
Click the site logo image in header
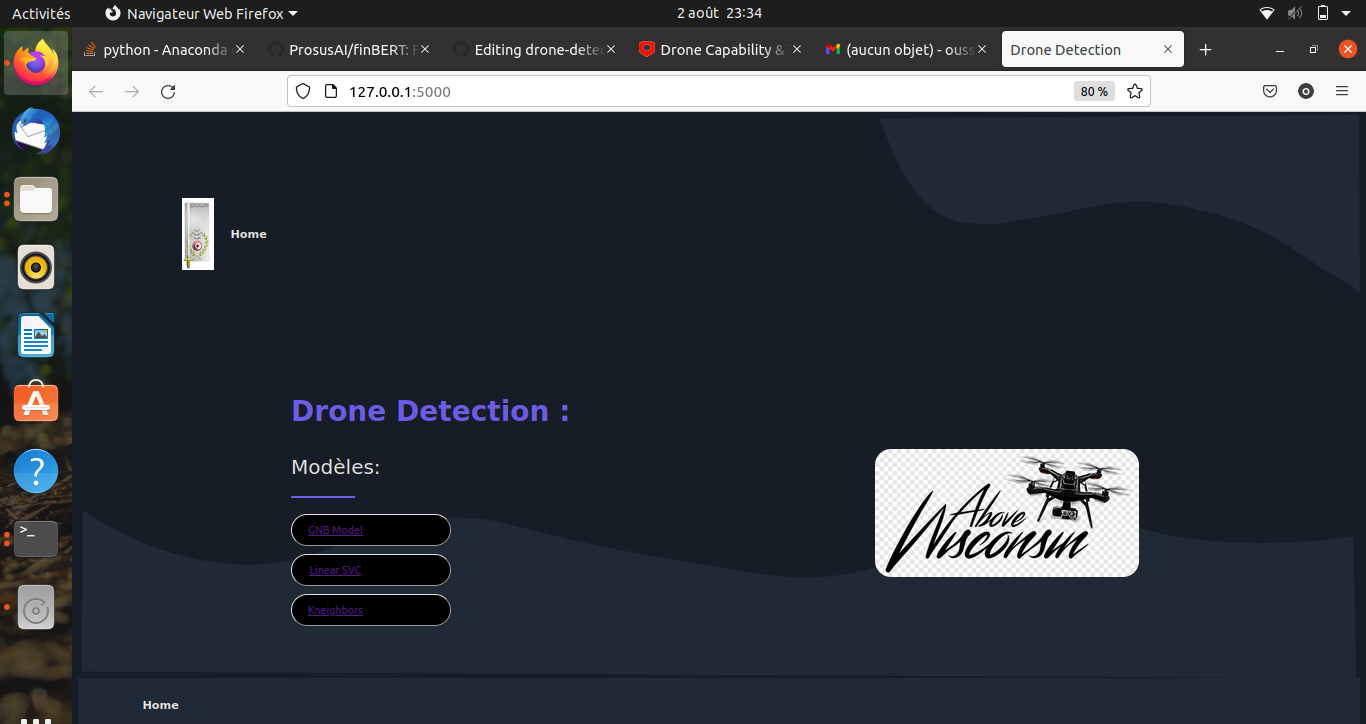198,234
